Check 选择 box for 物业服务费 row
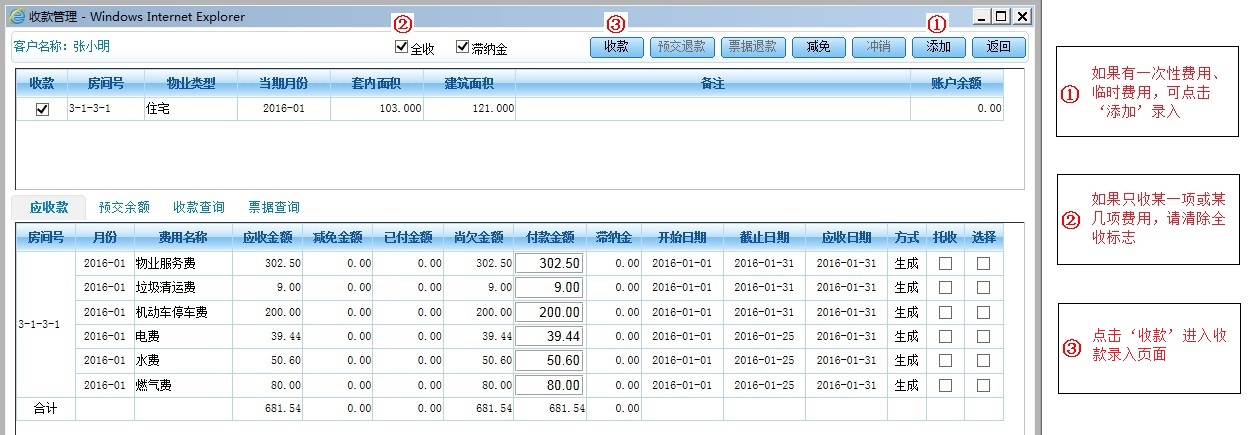Viewport: 1258px width, 435px height. click(x=983, y=263)
